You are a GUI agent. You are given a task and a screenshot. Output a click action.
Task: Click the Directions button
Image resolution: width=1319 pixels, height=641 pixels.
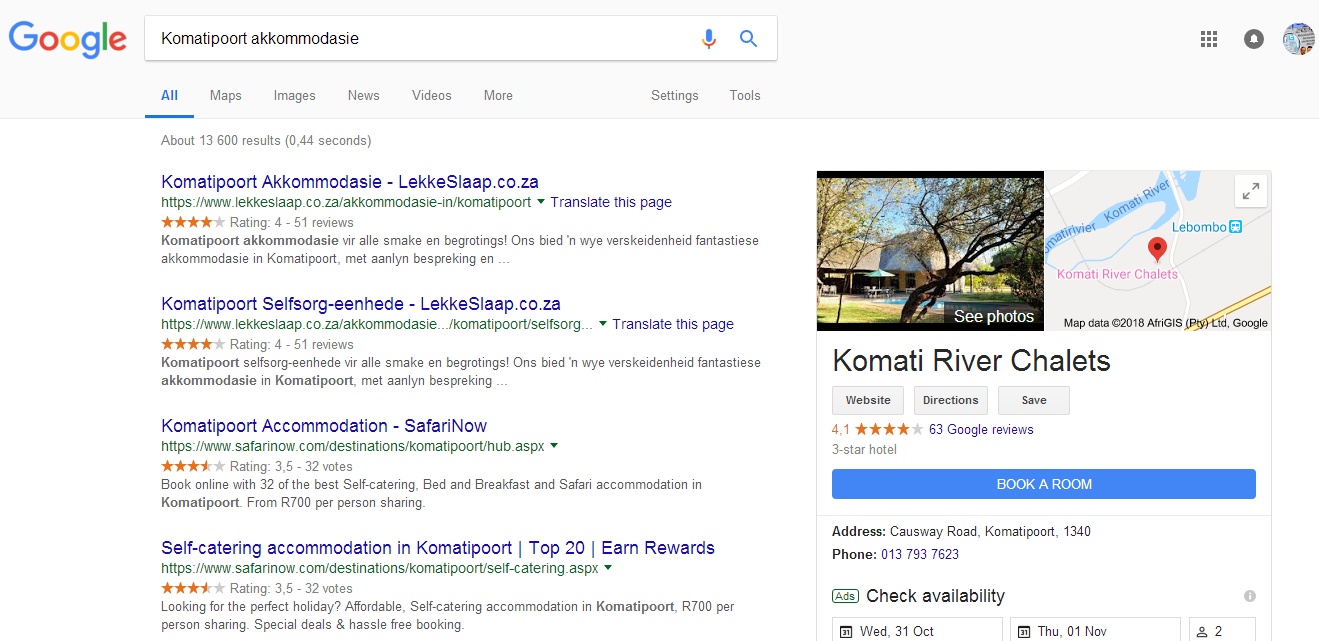(x=951, y=400)
